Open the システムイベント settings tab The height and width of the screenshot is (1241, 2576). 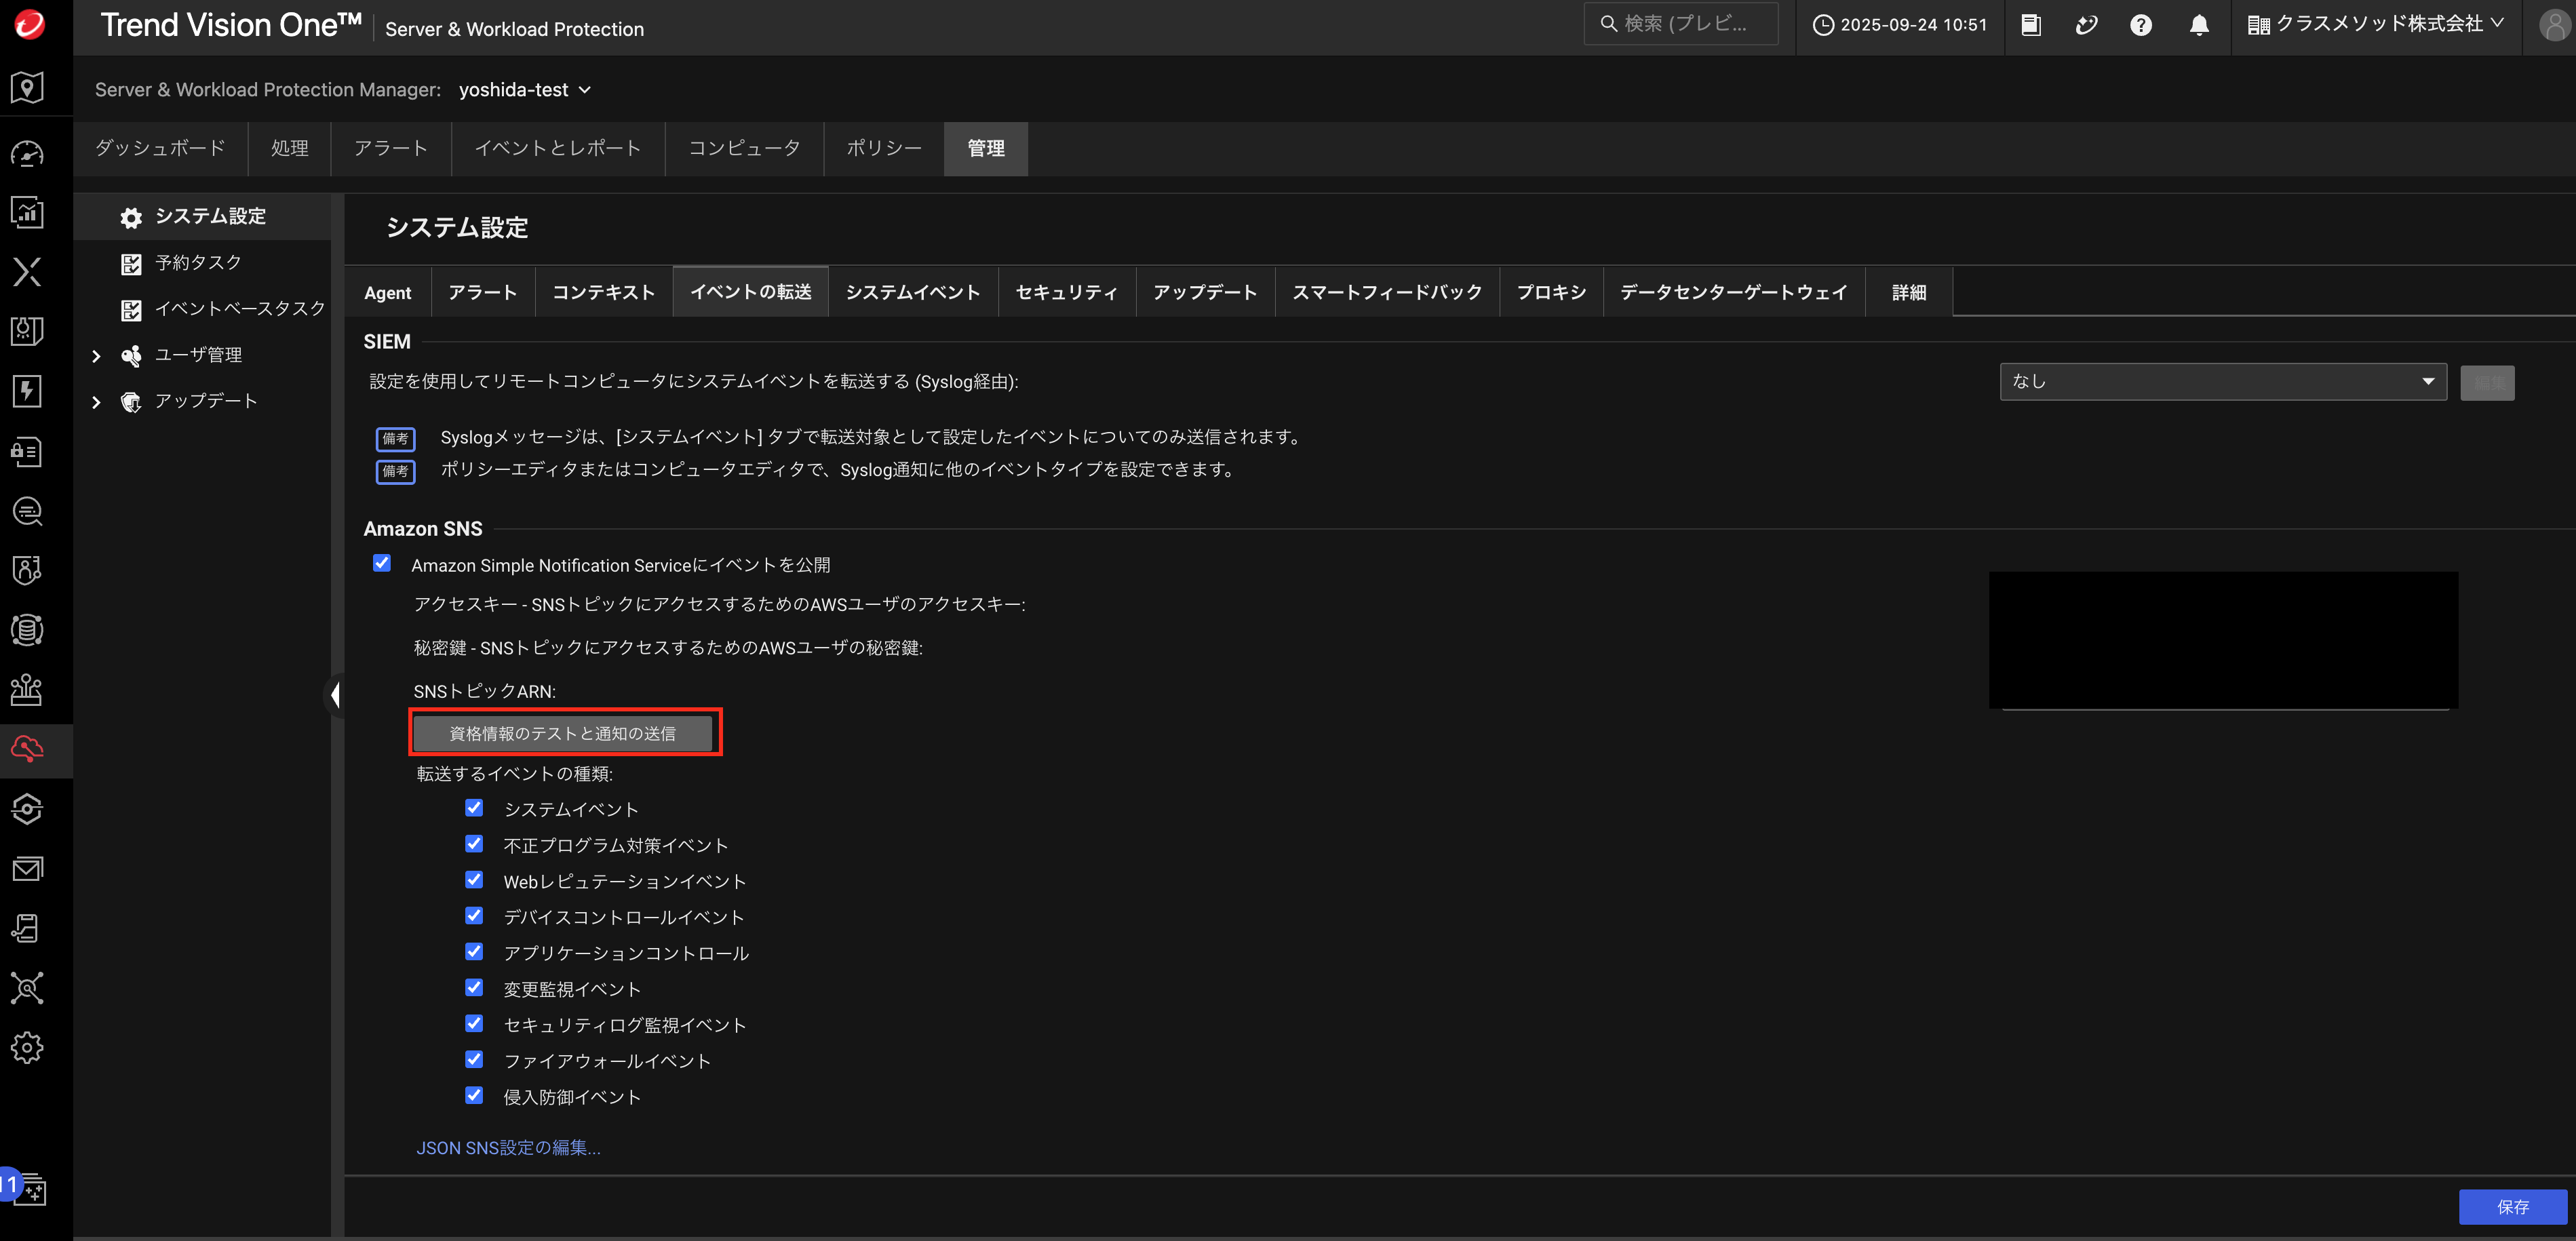click(x=913, y=293)
